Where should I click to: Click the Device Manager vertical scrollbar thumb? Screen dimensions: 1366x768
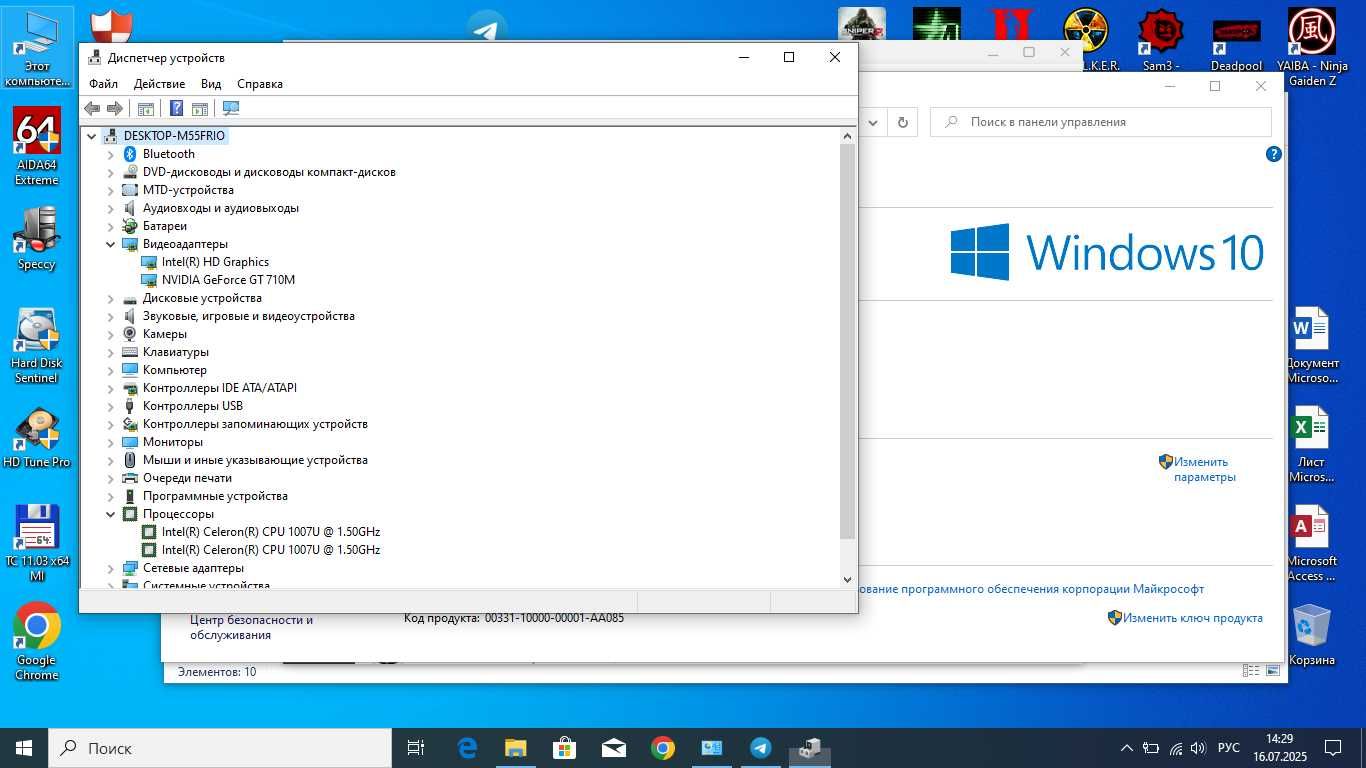click(847, 340)
